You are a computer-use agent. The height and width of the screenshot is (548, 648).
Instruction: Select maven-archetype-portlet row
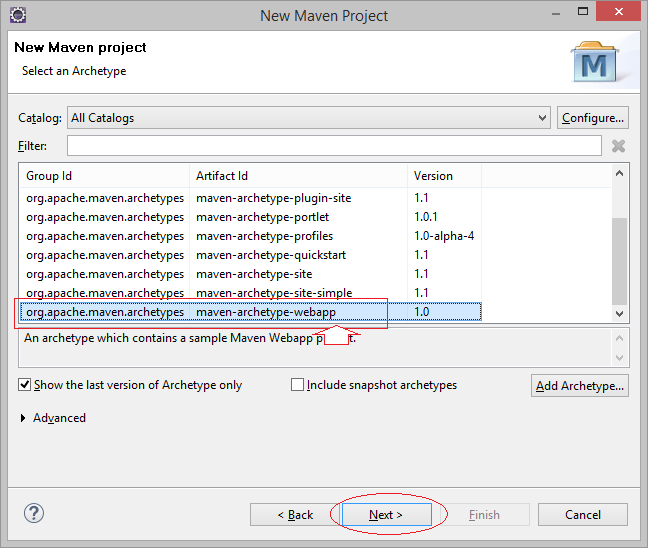tap(250, 217)
